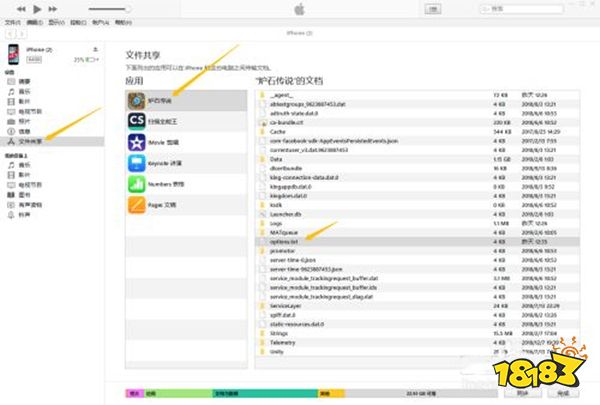Select the Strings folder row
The height and width of the screenshot is (405, 600).
pos(417,333)
